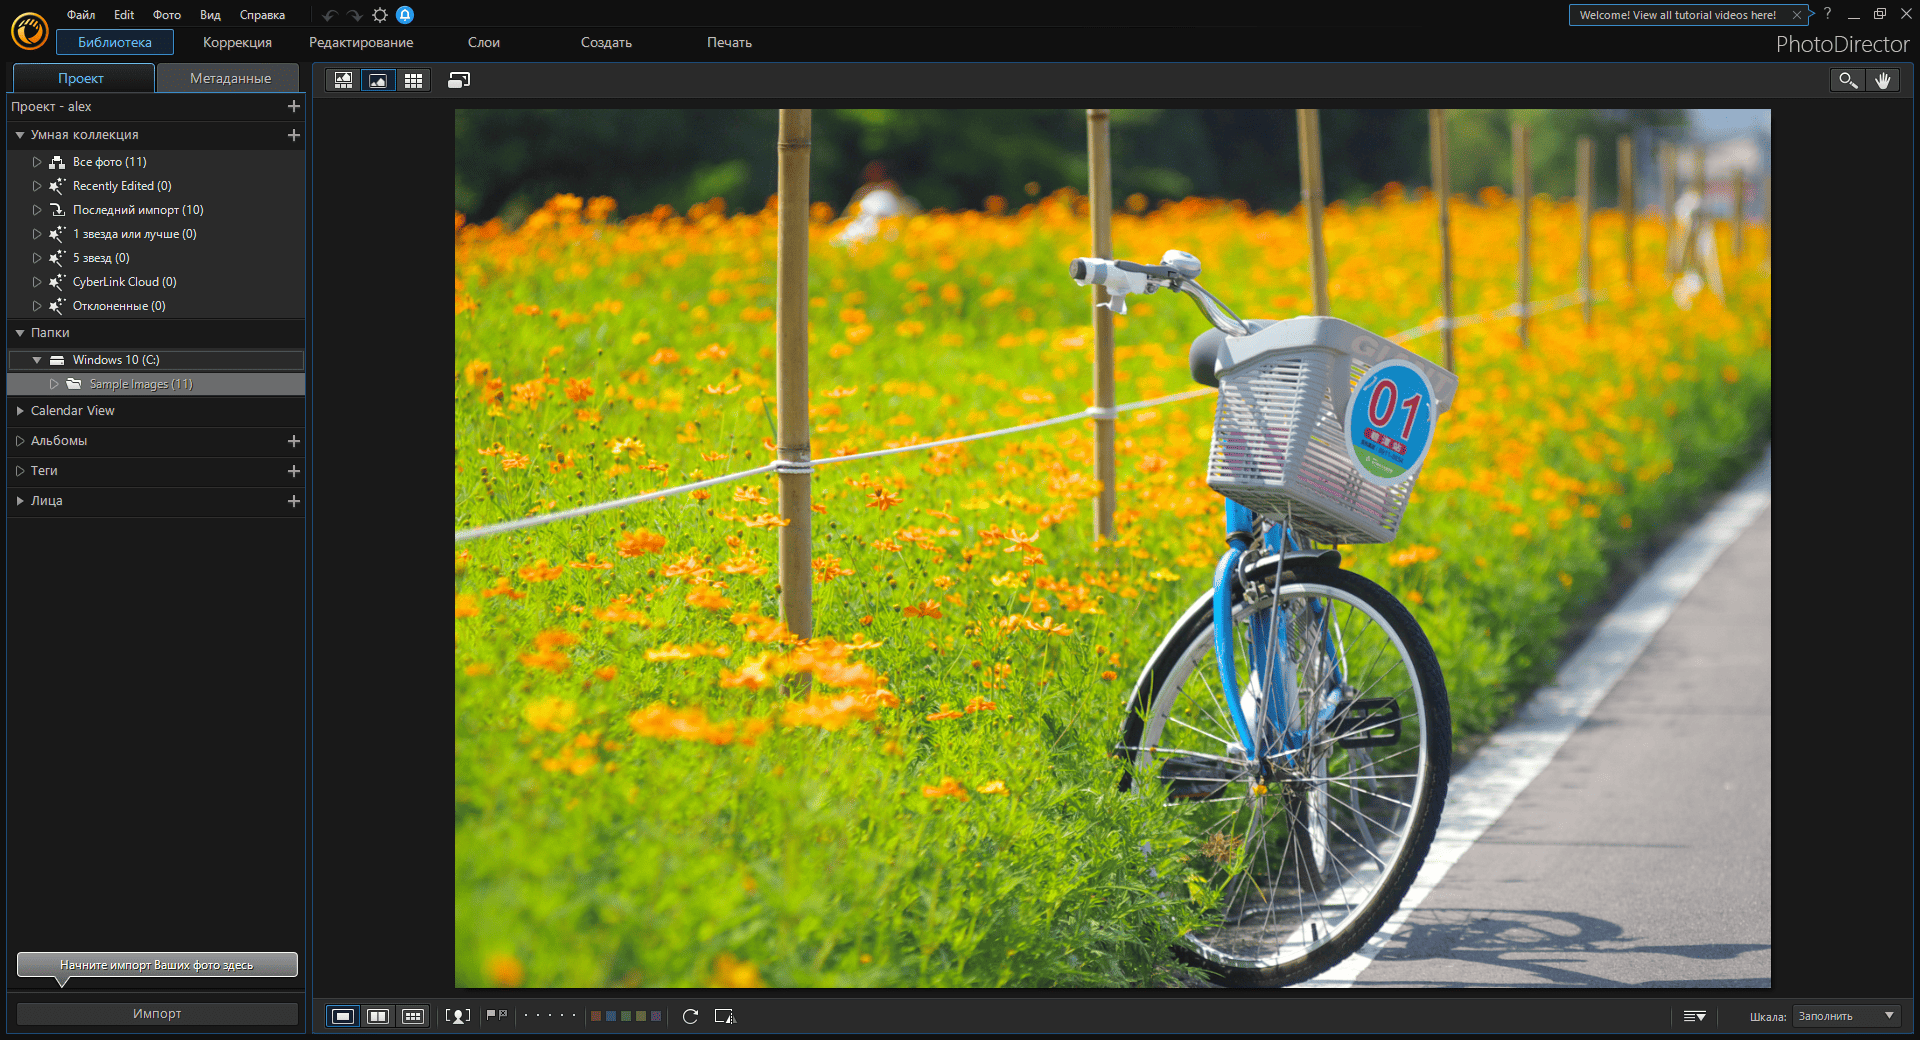Expand the Calendar View section
The image size is (1920, 1040).
19,411
